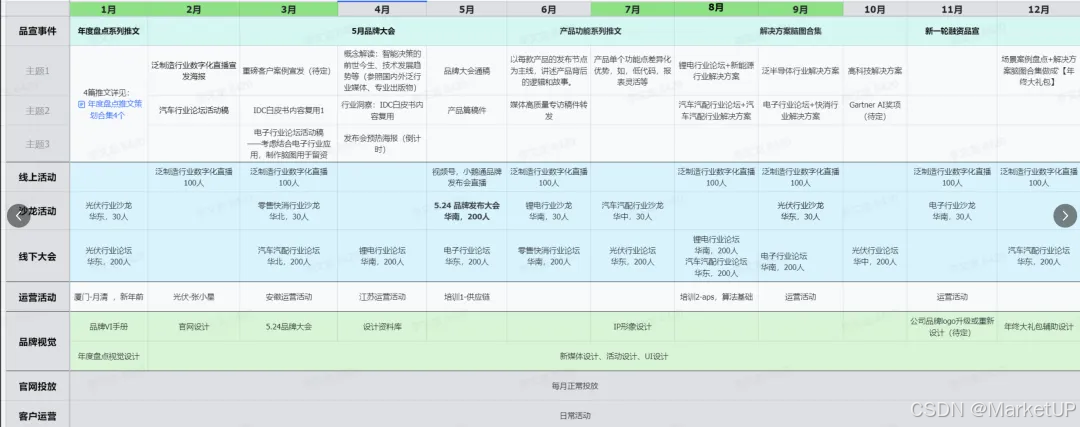This screenshot has width=1080, height=427.
Task: Click the IDC白皮书内容复用1 cell
Action: click(x=289, y=110)
